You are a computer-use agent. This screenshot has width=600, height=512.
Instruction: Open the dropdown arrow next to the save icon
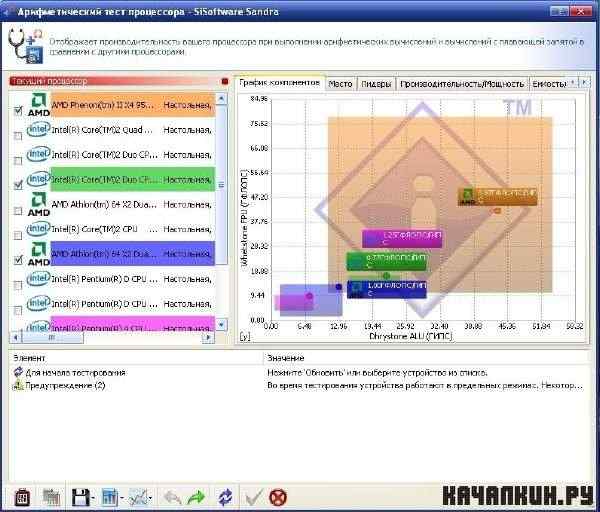coord(93,498)
